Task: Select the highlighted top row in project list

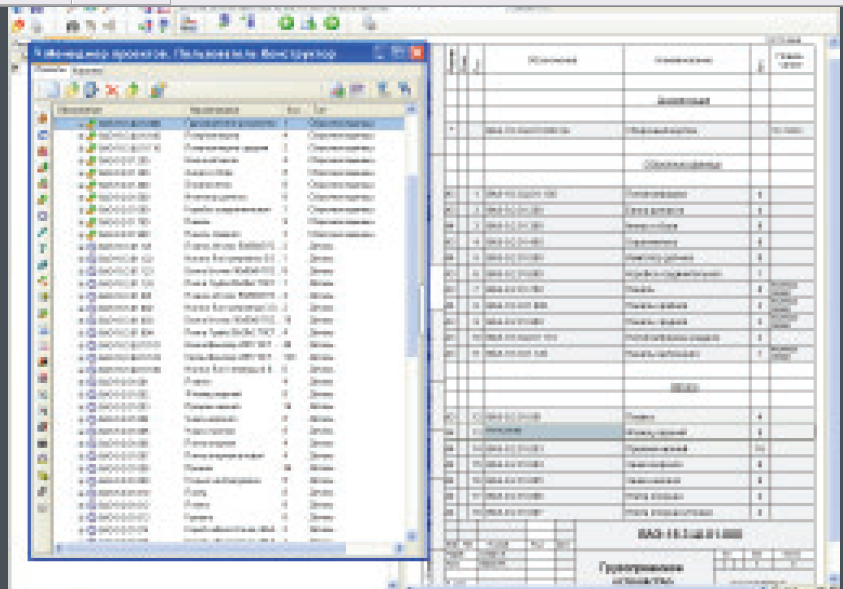Action: pos(230,124)
